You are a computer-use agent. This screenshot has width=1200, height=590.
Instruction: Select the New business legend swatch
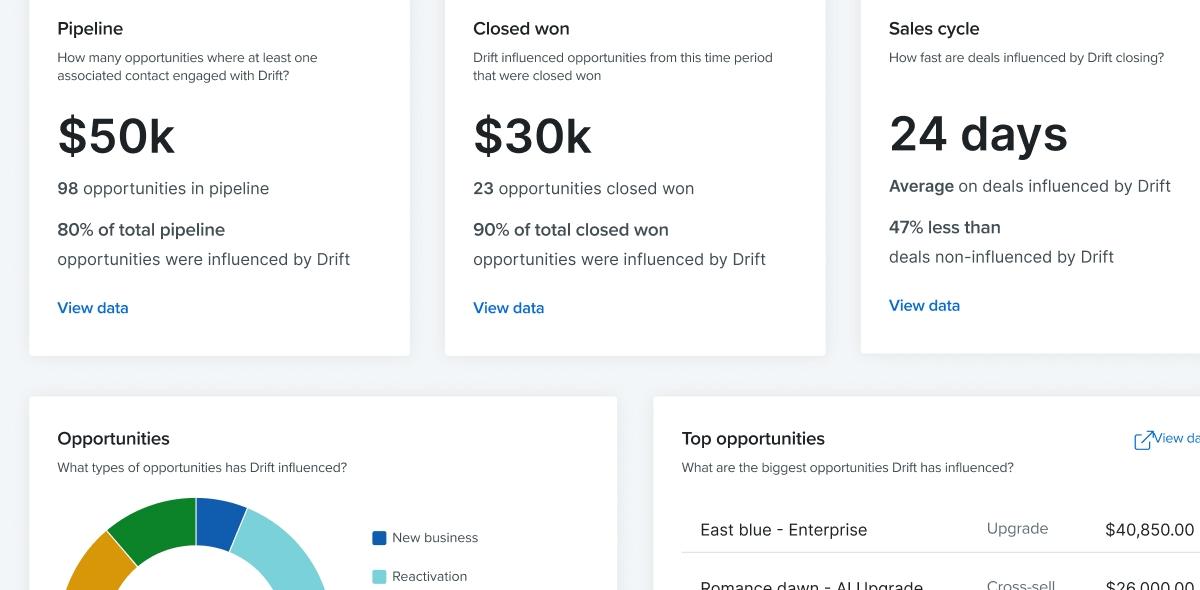tap(379, 538)
